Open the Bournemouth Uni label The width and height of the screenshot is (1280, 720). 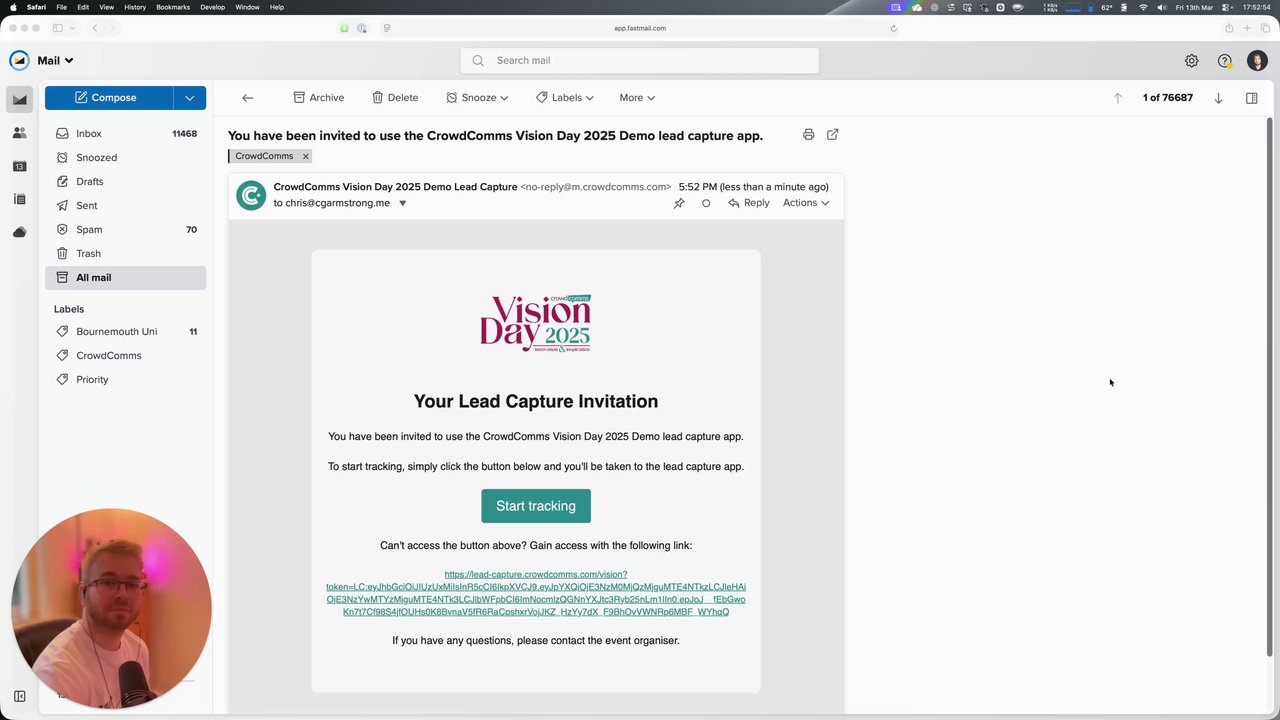click(x=125, y=332)
